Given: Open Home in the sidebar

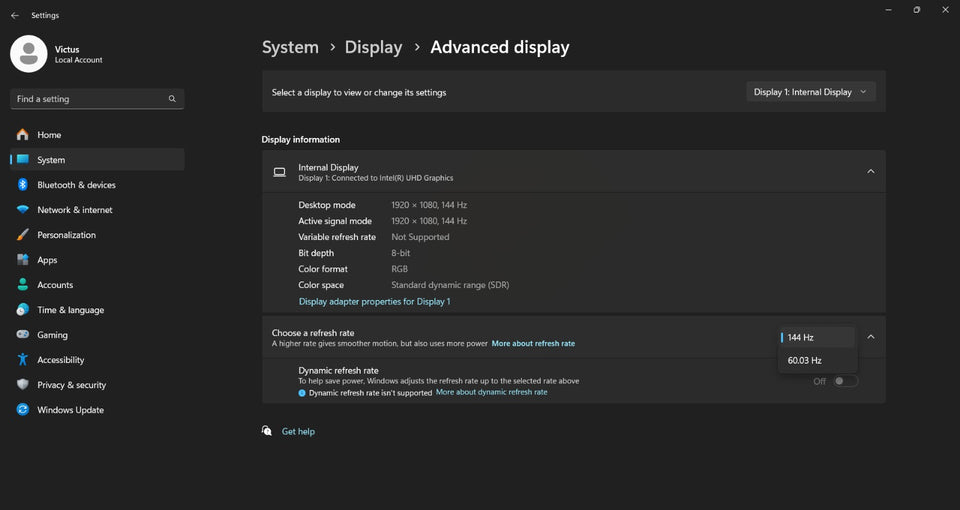Looking at the screenshot, I should [97, 135].
